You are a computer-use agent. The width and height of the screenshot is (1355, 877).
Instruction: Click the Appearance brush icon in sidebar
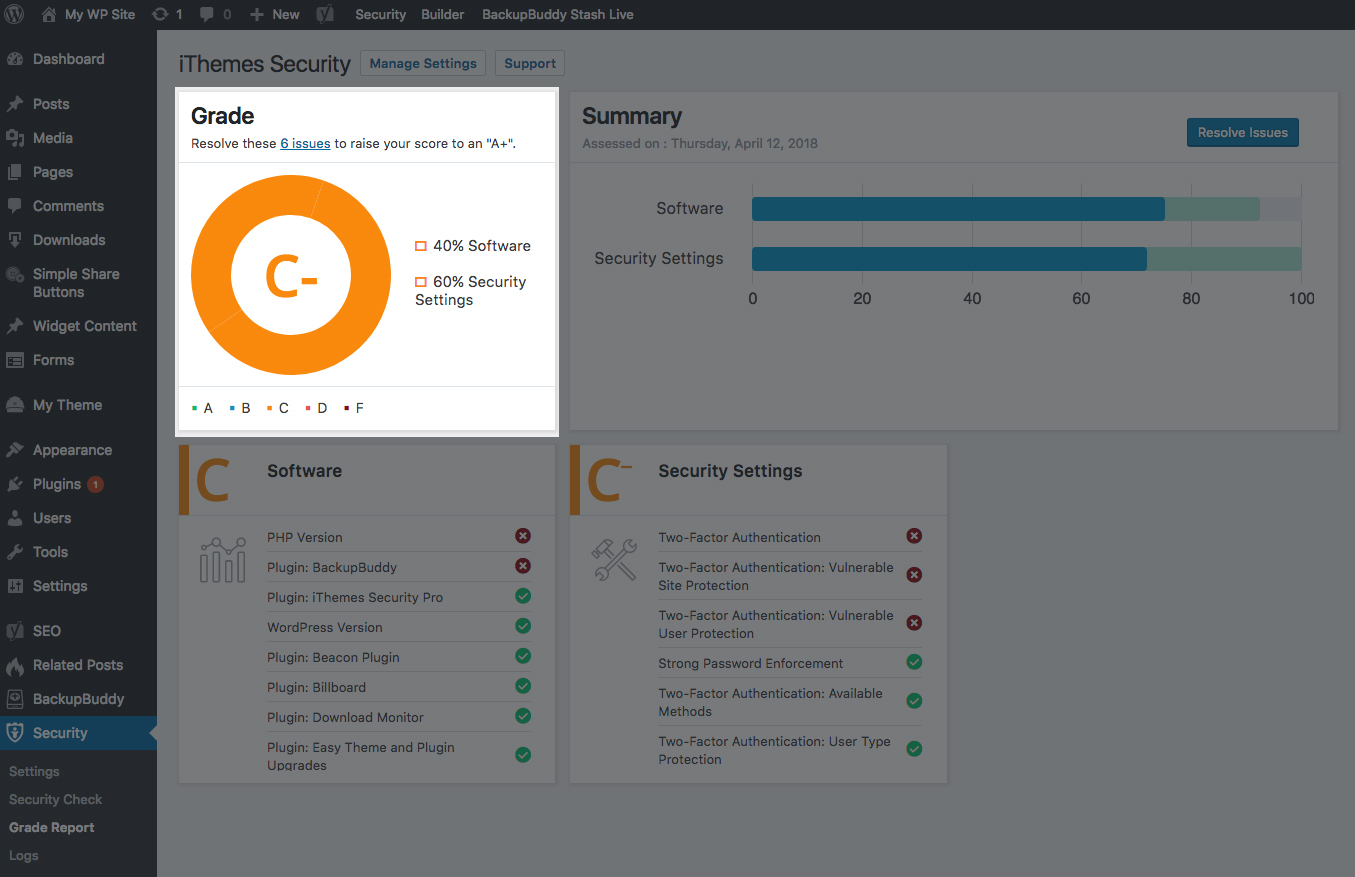(x=15, y=450)
